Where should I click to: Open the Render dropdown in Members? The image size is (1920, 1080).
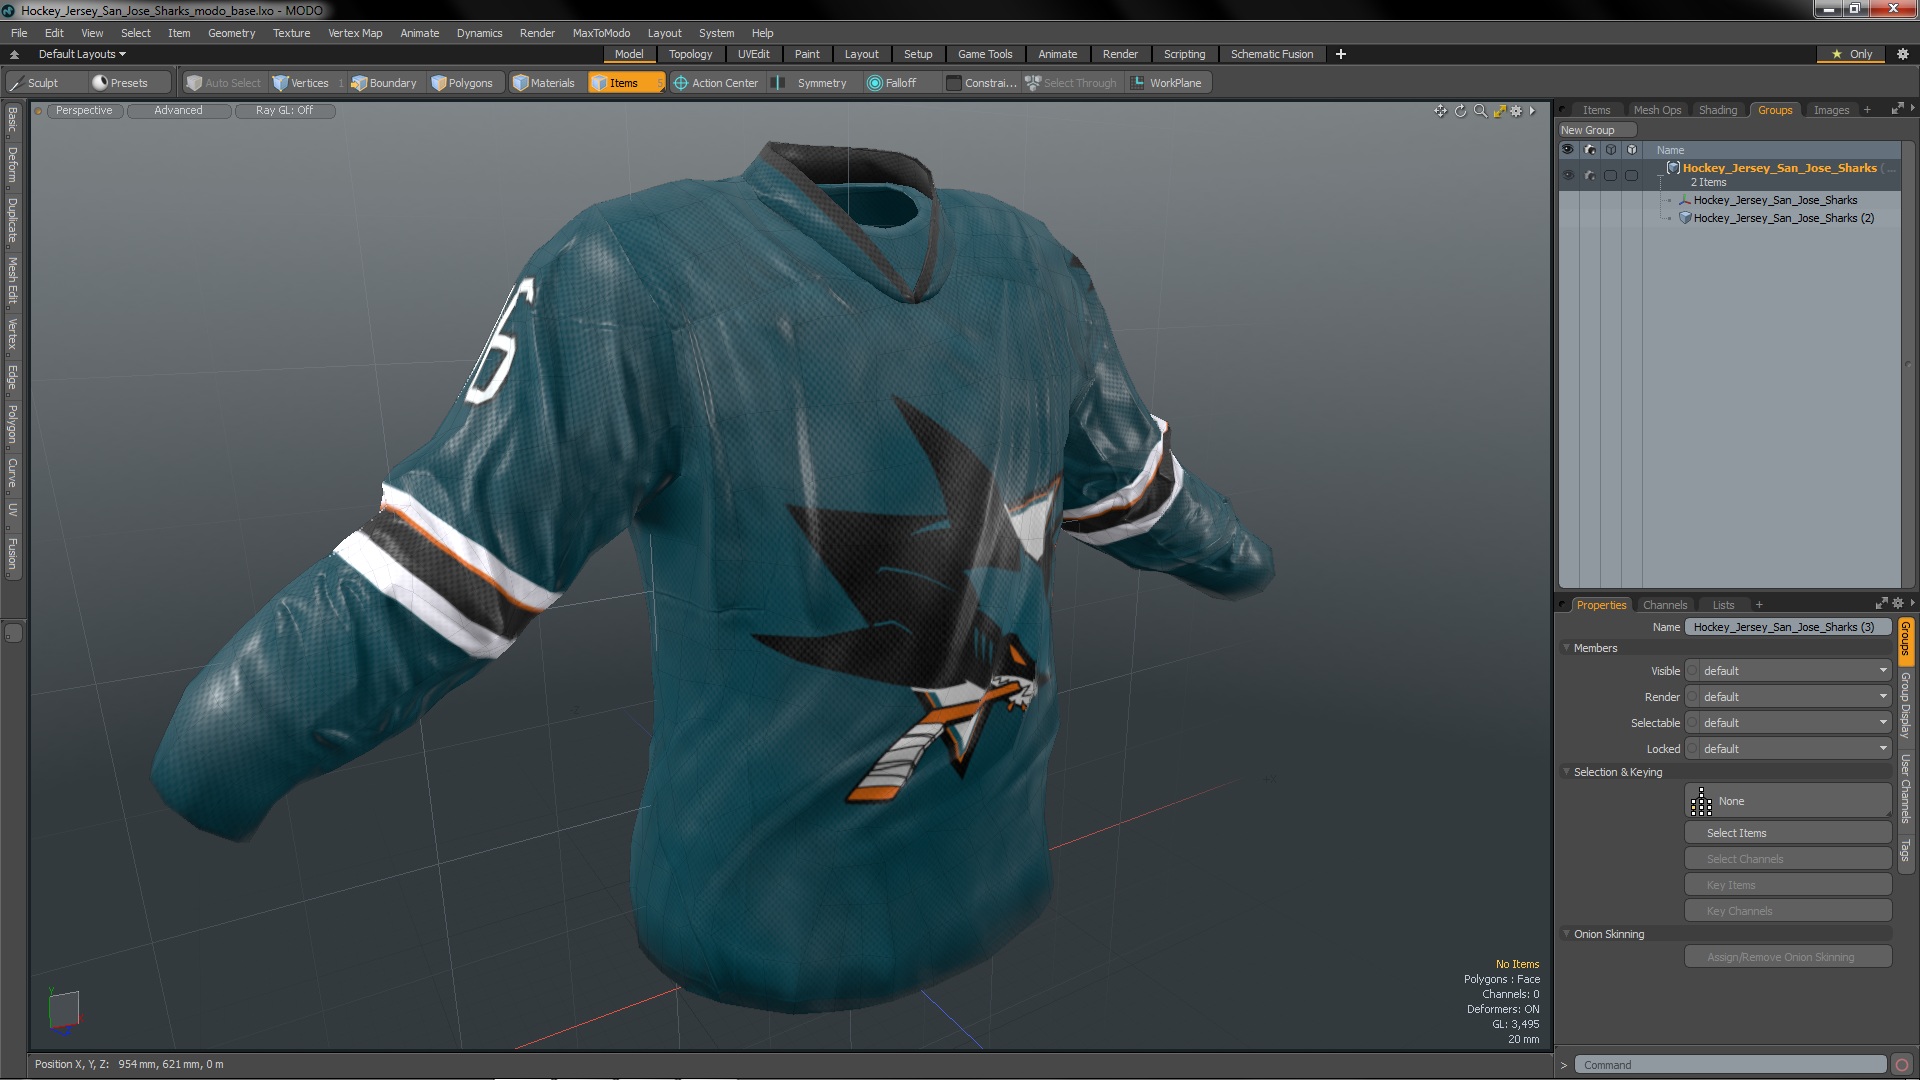tap(1795, 697)
